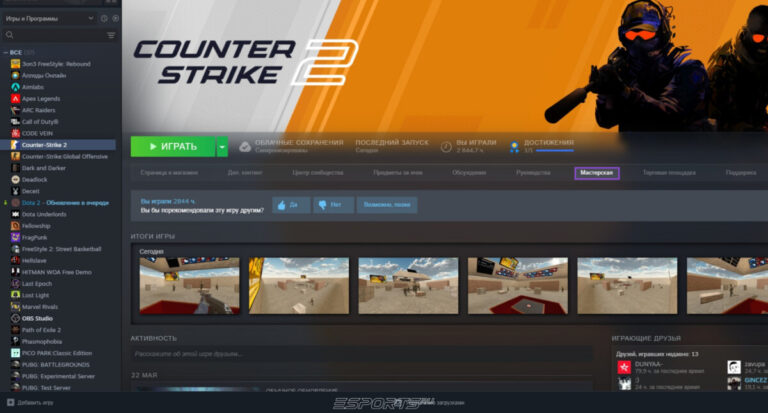Click the library search field

coord(59,35)
